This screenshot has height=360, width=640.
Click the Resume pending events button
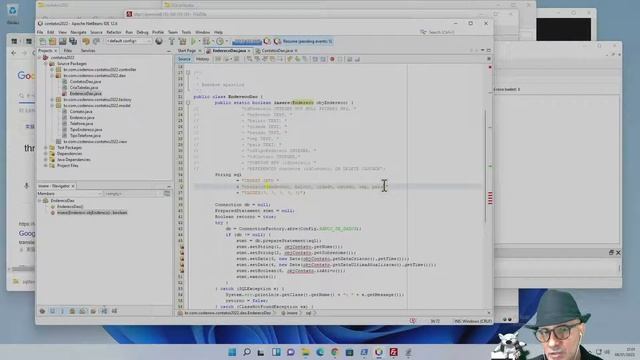pos(304,41)
